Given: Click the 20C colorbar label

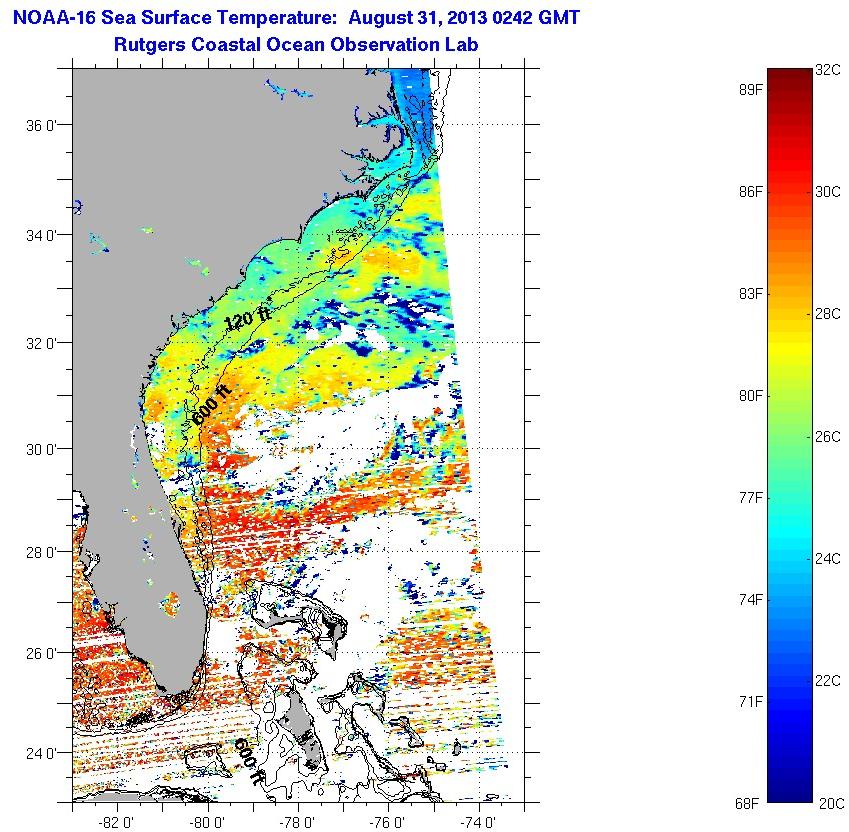Looking at the screenshot, I should point(831,804).
